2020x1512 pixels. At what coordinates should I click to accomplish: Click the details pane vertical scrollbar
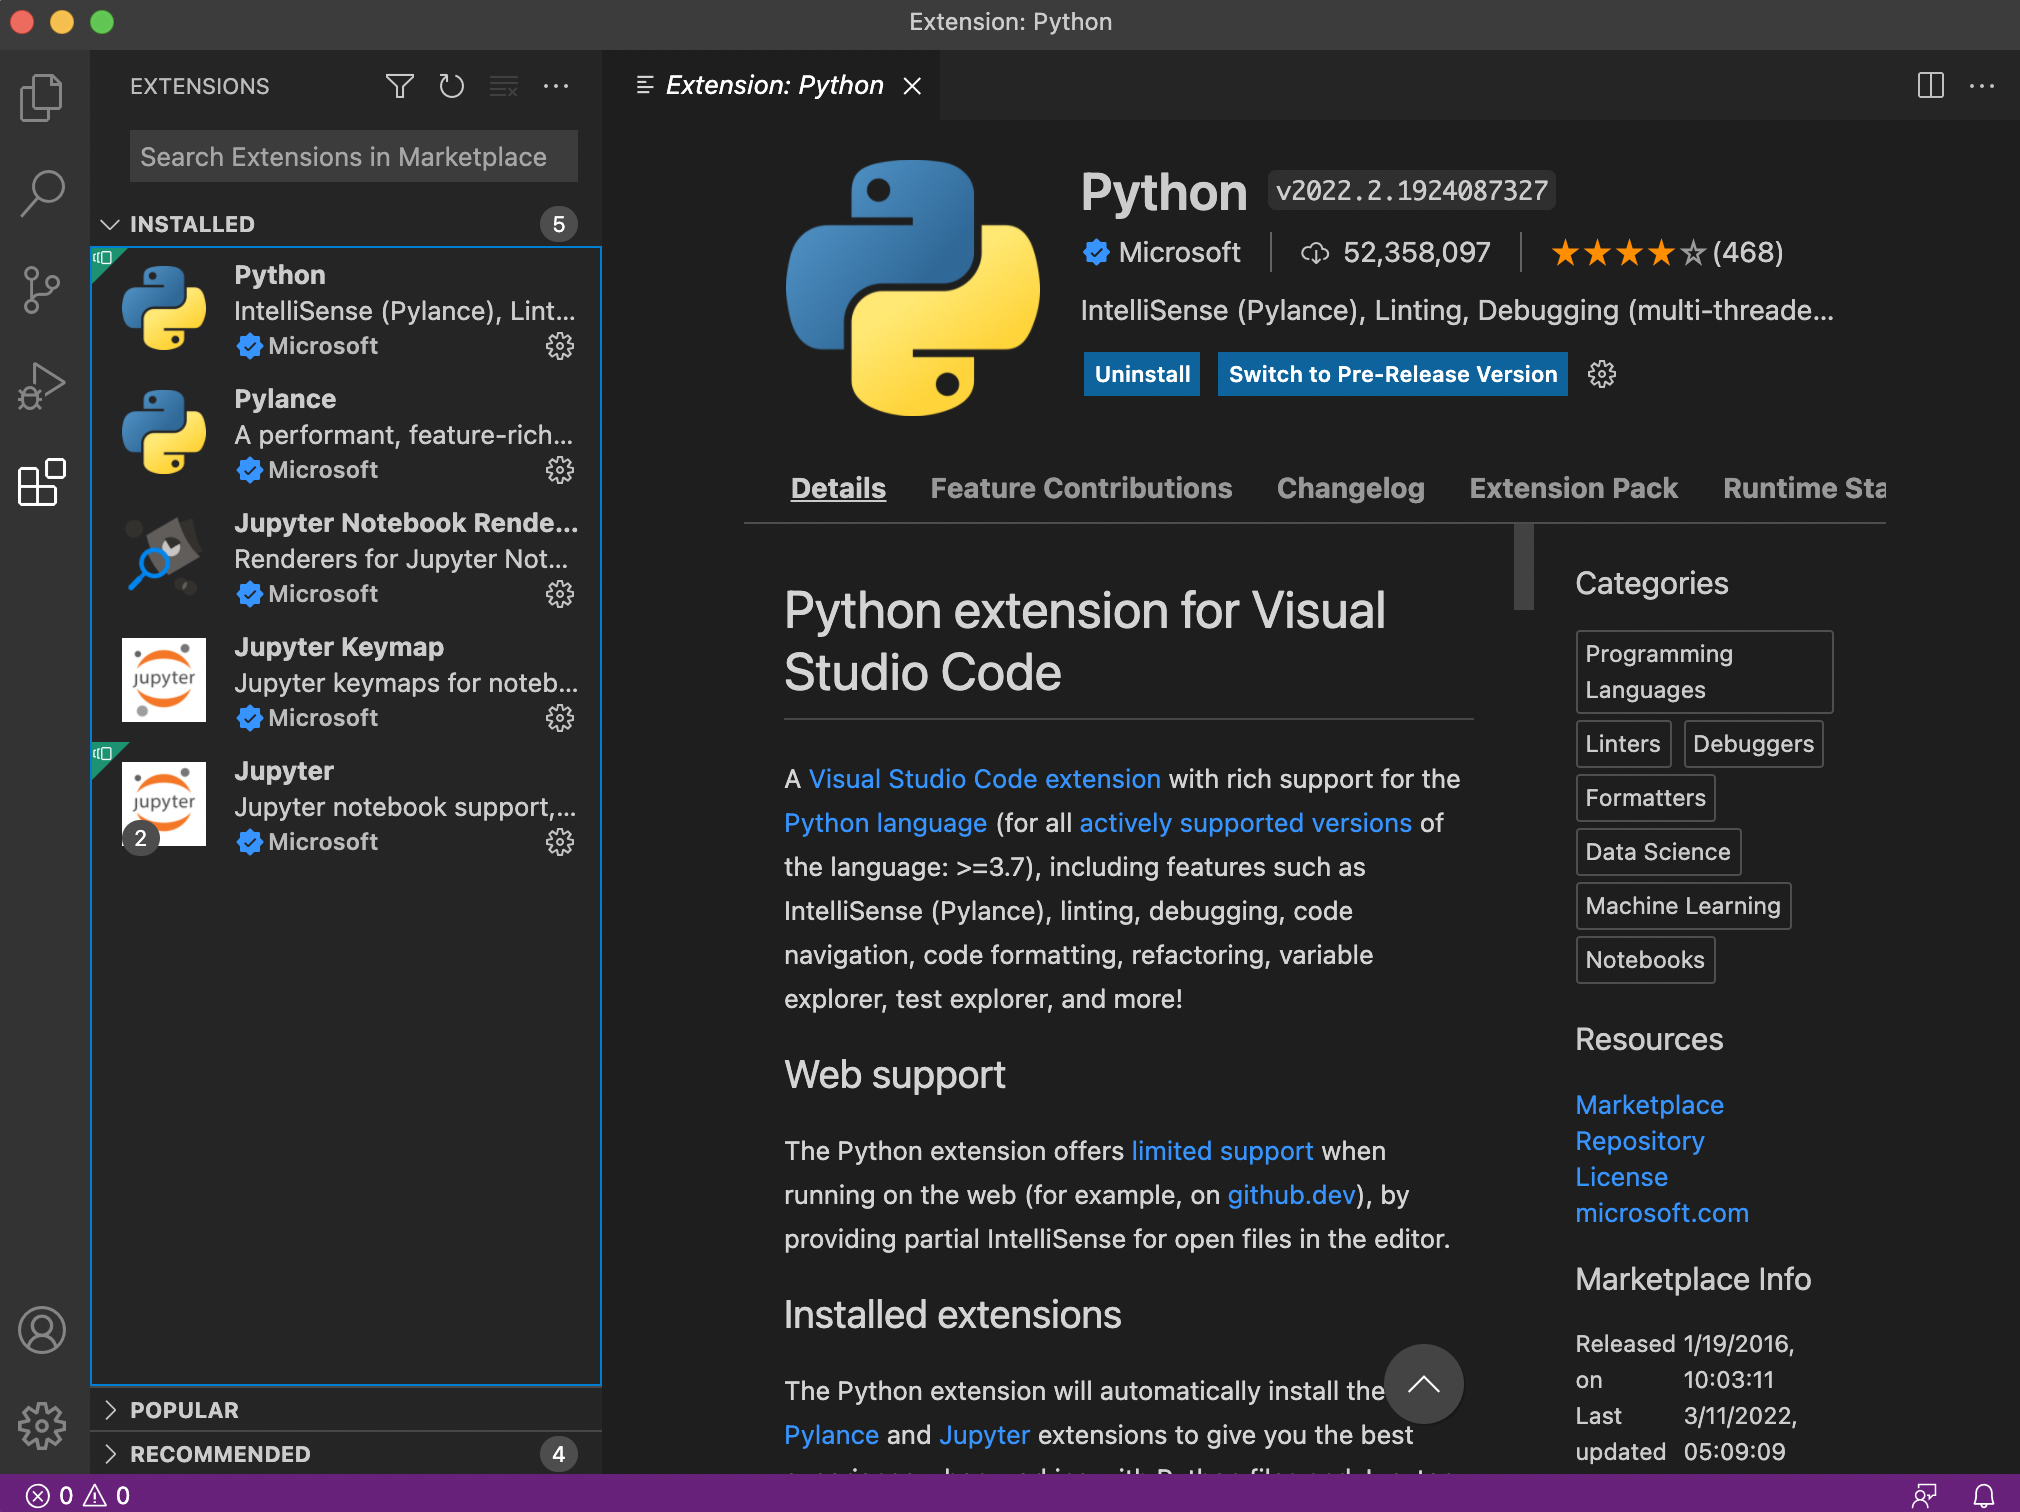1523,566
